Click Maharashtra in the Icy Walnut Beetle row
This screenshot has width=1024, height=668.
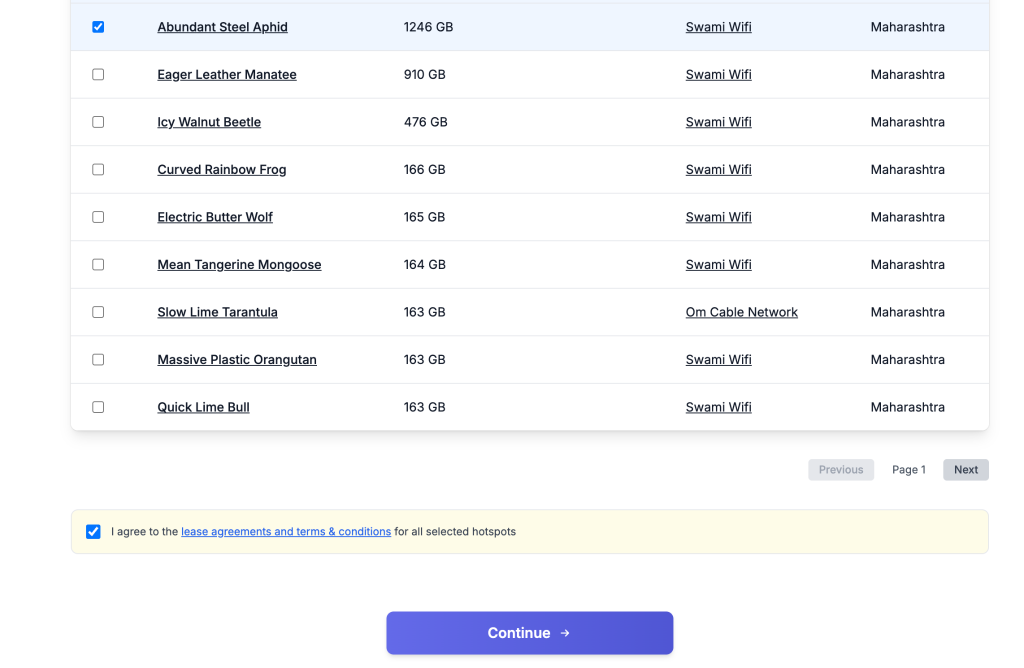pyautogui.click(x=907, y=122)
